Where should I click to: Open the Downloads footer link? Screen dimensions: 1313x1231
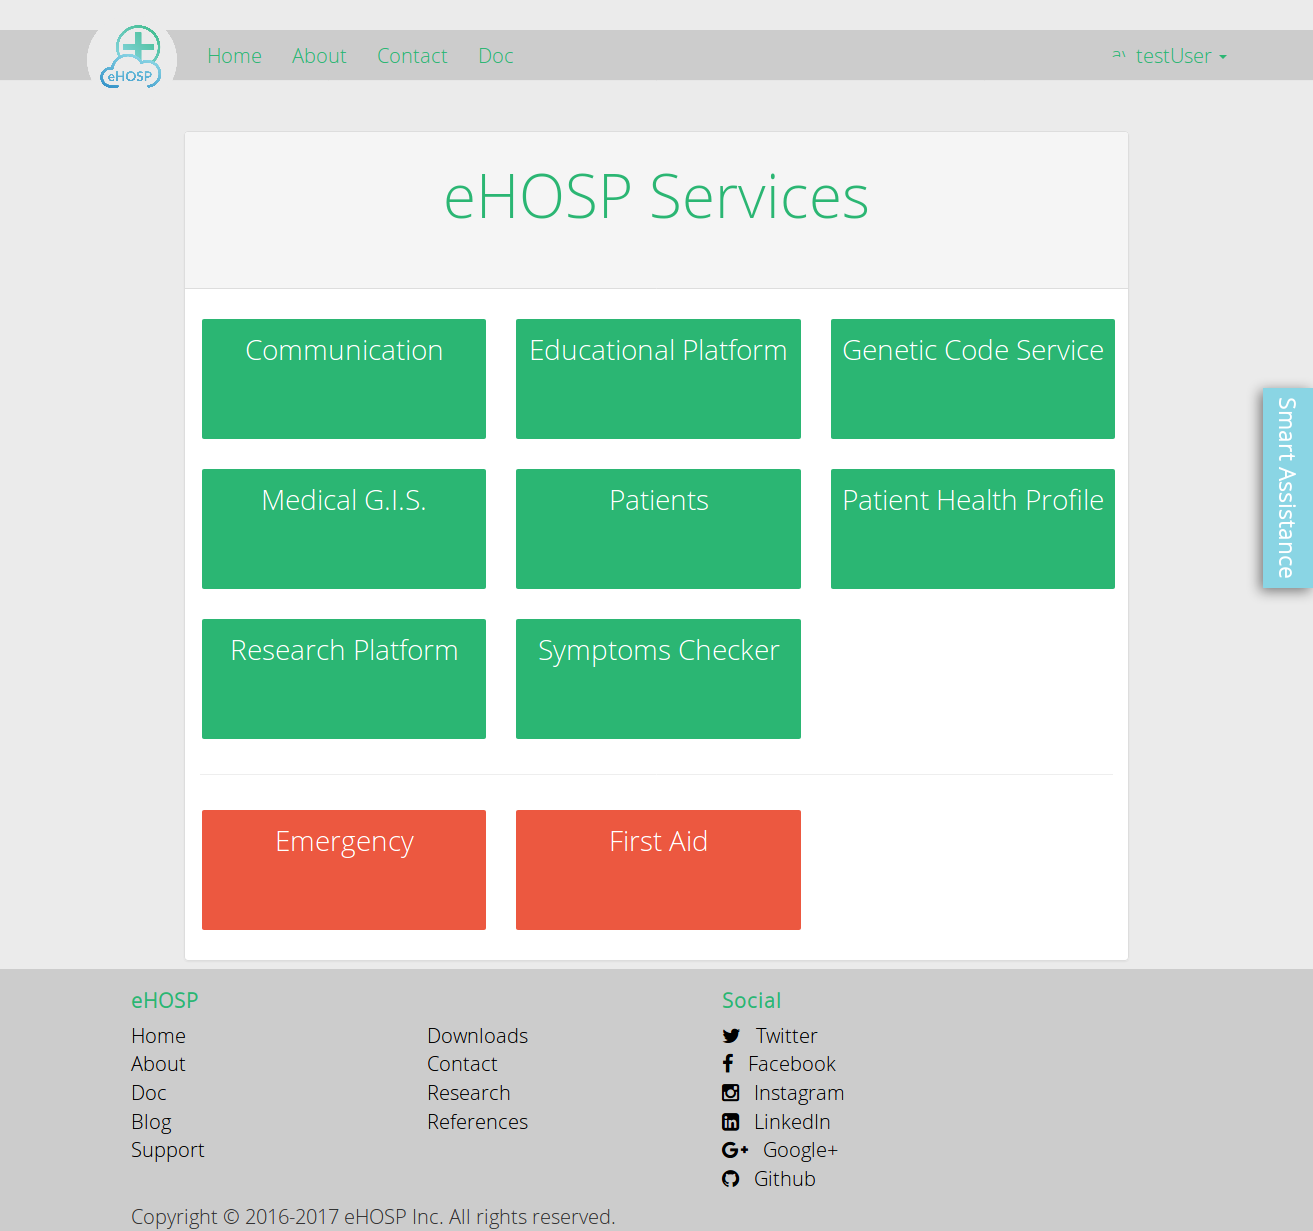coord(477,1036)
